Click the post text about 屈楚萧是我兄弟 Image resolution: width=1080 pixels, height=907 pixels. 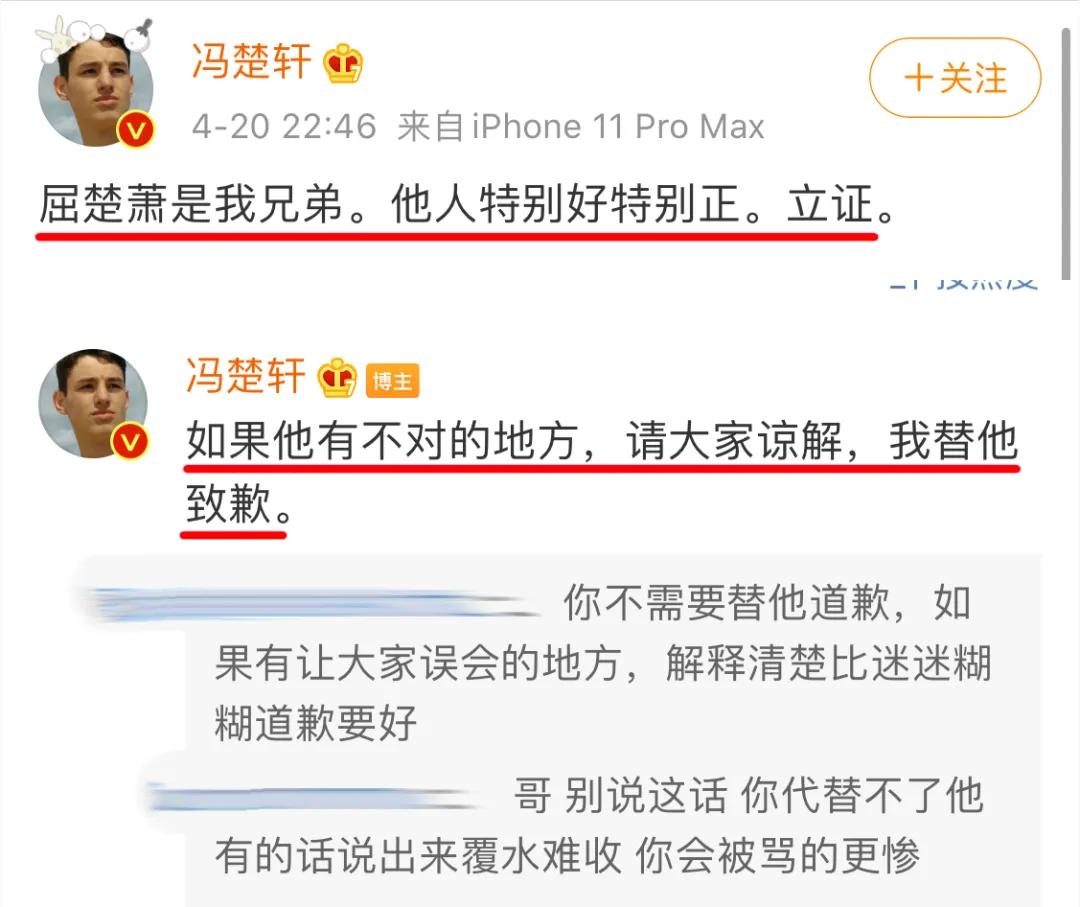pos(467,205)
